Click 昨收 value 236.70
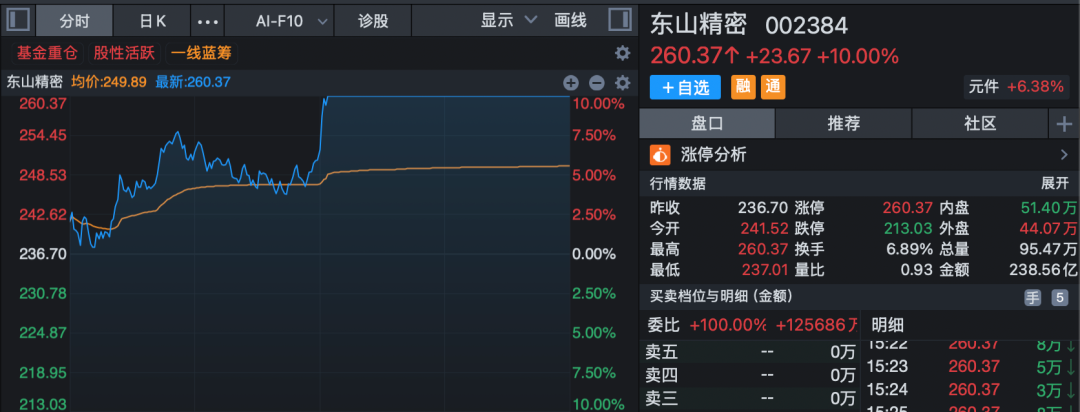Screen dimensions: 1080x412 pyautogui.click(x=761, y=207)
